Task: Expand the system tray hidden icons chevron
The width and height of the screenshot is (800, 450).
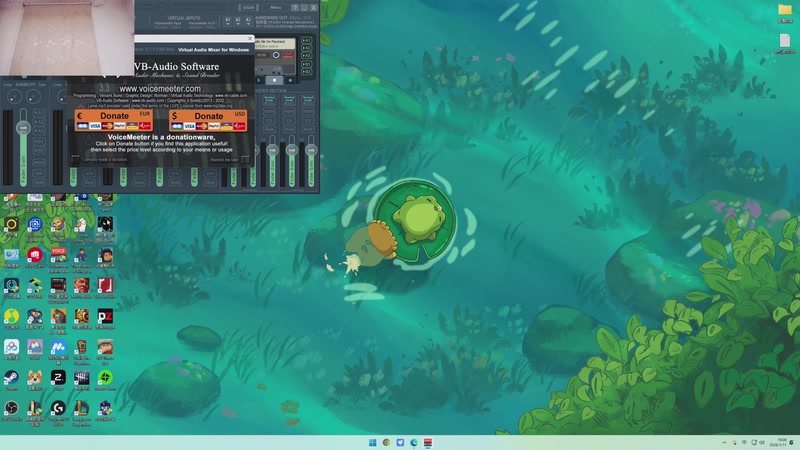Action: [724, 442]
